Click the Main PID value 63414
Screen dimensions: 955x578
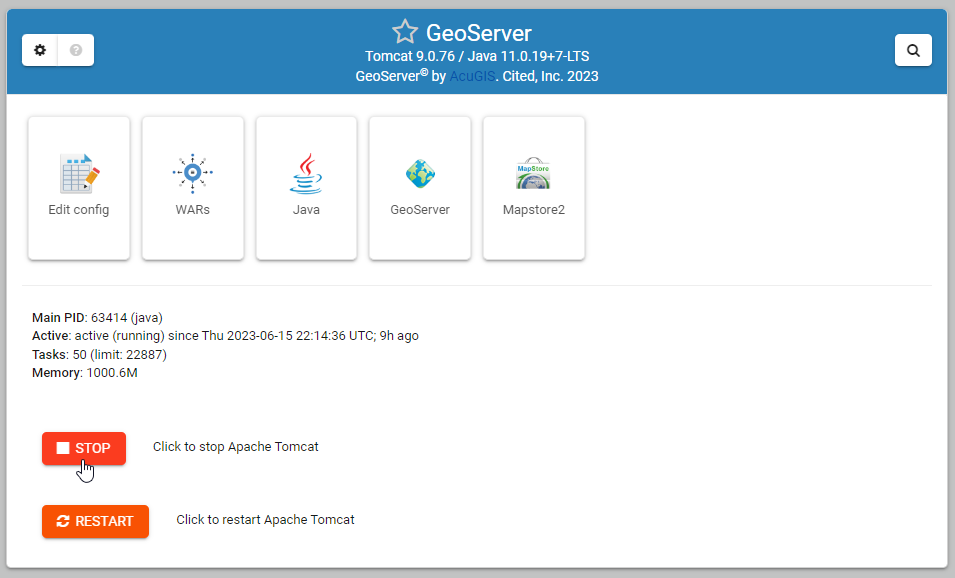pyautogui.click(x=103, y=317)
